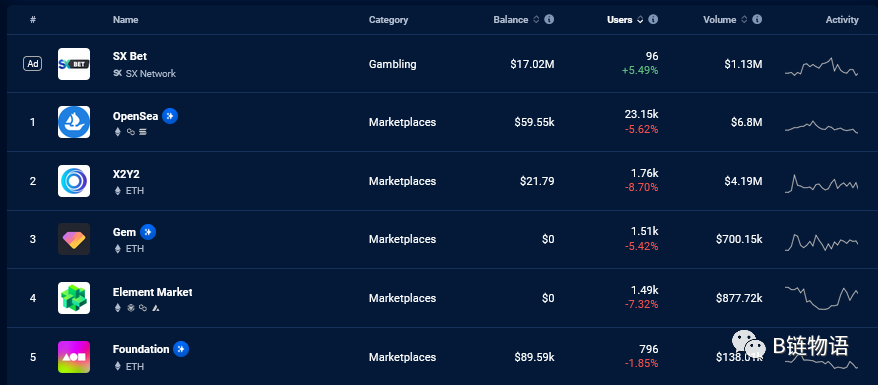Click the Category column header
Image resolution: width=878 pixels, height=385 pixels.
388,20
